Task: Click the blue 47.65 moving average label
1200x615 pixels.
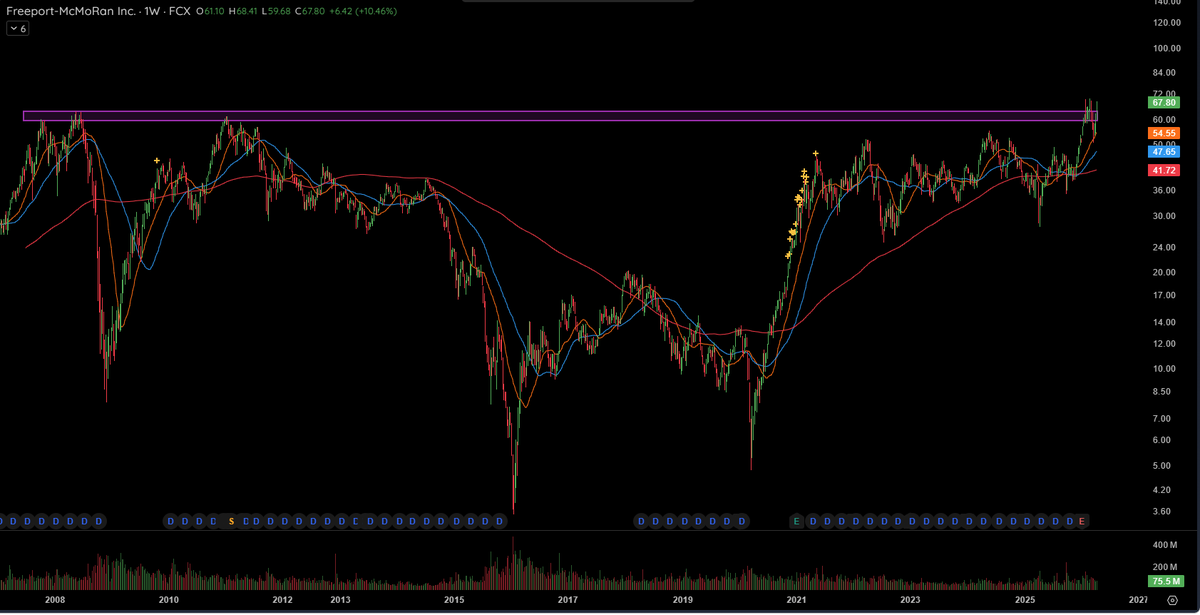Action: (x=1164, y=151)
